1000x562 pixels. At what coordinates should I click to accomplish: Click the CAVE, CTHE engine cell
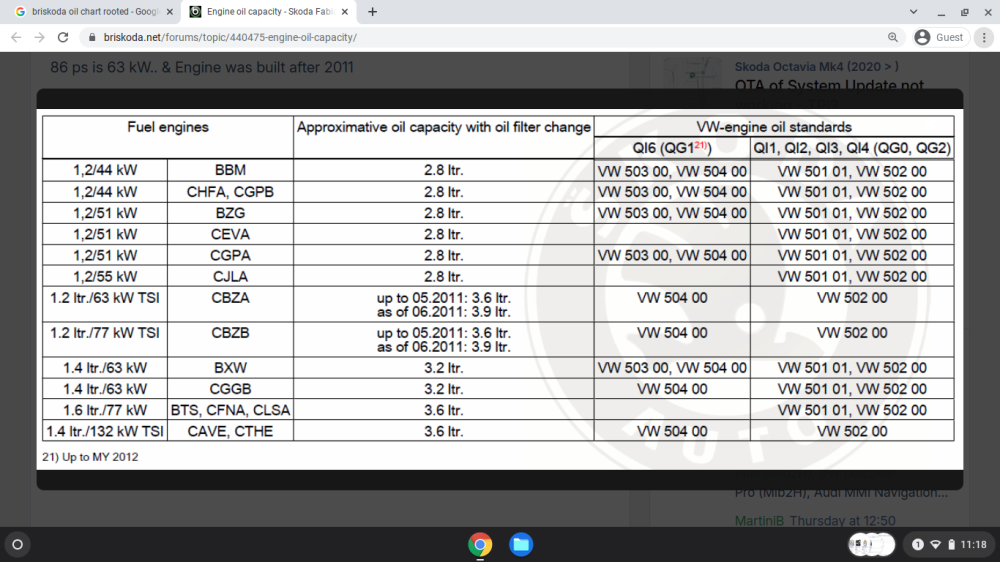click(230, 431)
